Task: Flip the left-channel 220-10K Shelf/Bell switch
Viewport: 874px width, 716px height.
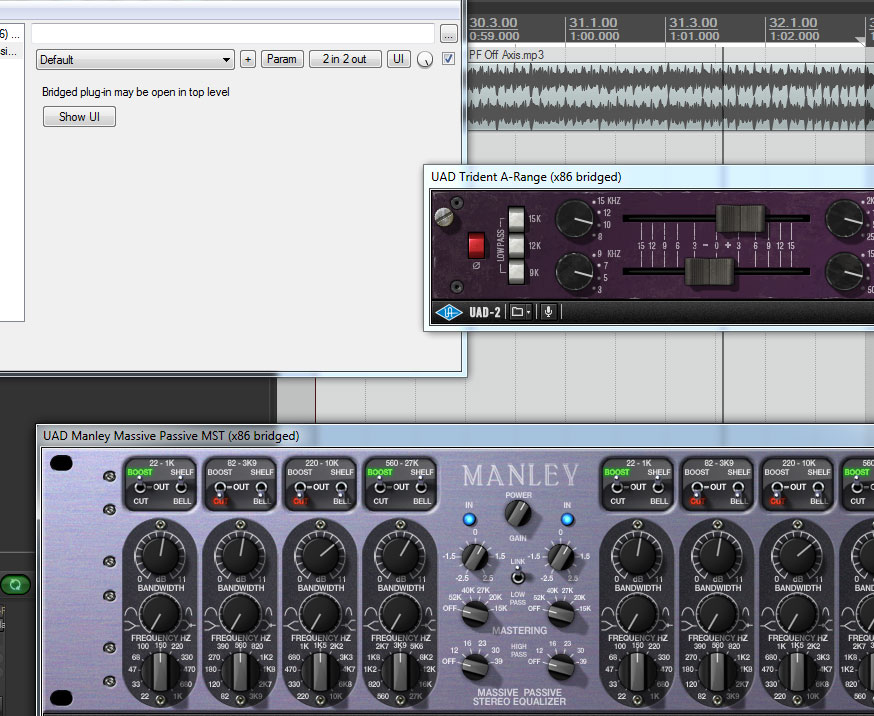Action: click(341, 489)
